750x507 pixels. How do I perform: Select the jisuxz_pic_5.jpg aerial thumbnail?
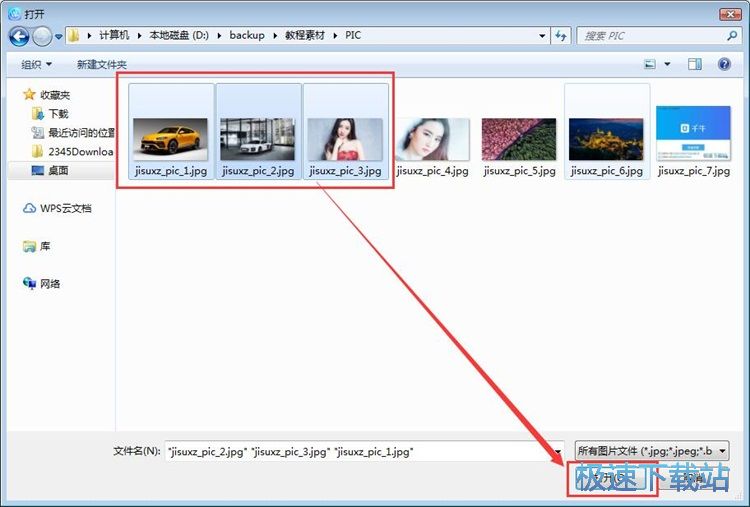(519, 139)
